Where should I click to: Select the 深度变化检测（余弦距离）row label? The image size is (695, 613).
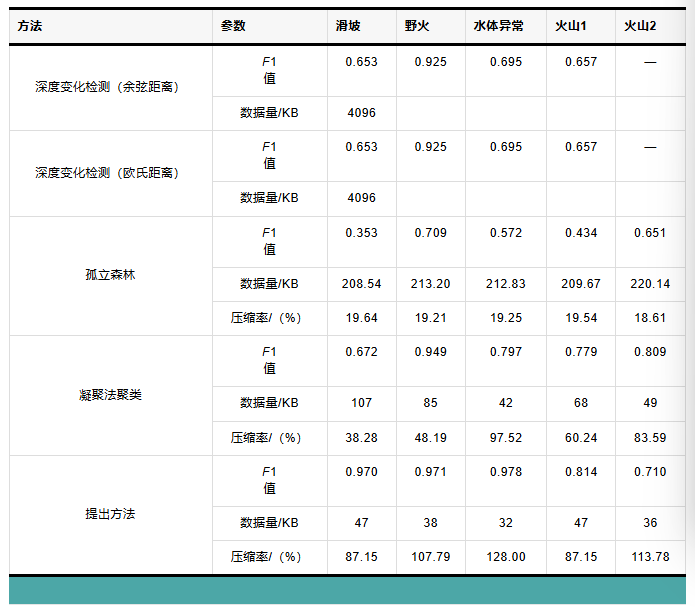click(x=107, y=87)
